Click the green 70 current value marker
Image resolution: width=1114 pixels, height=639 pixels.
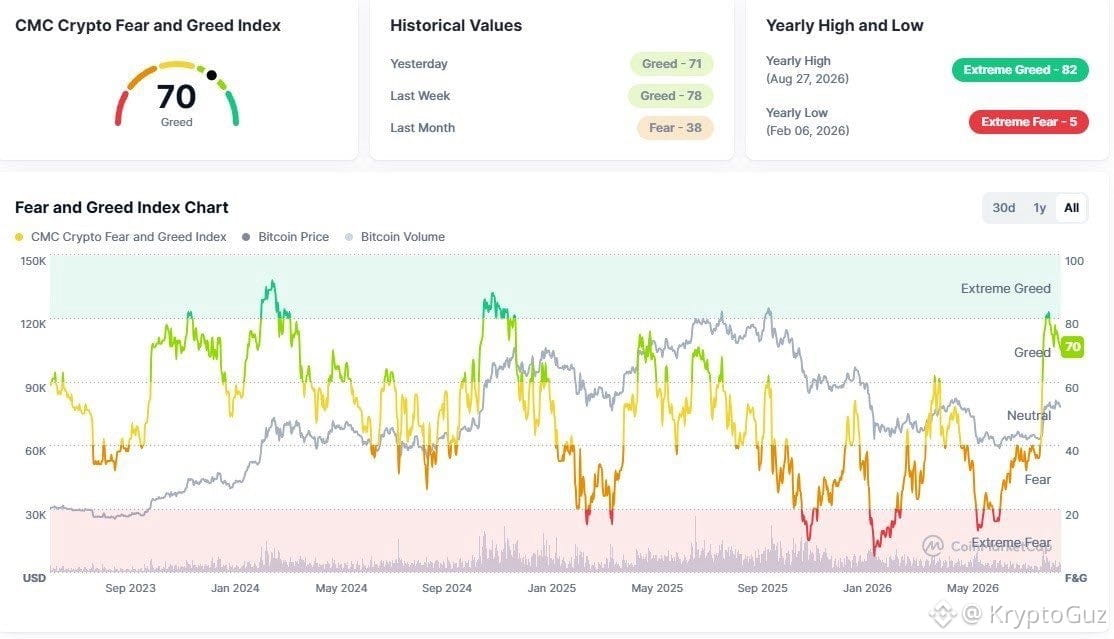coord(1072,347)
